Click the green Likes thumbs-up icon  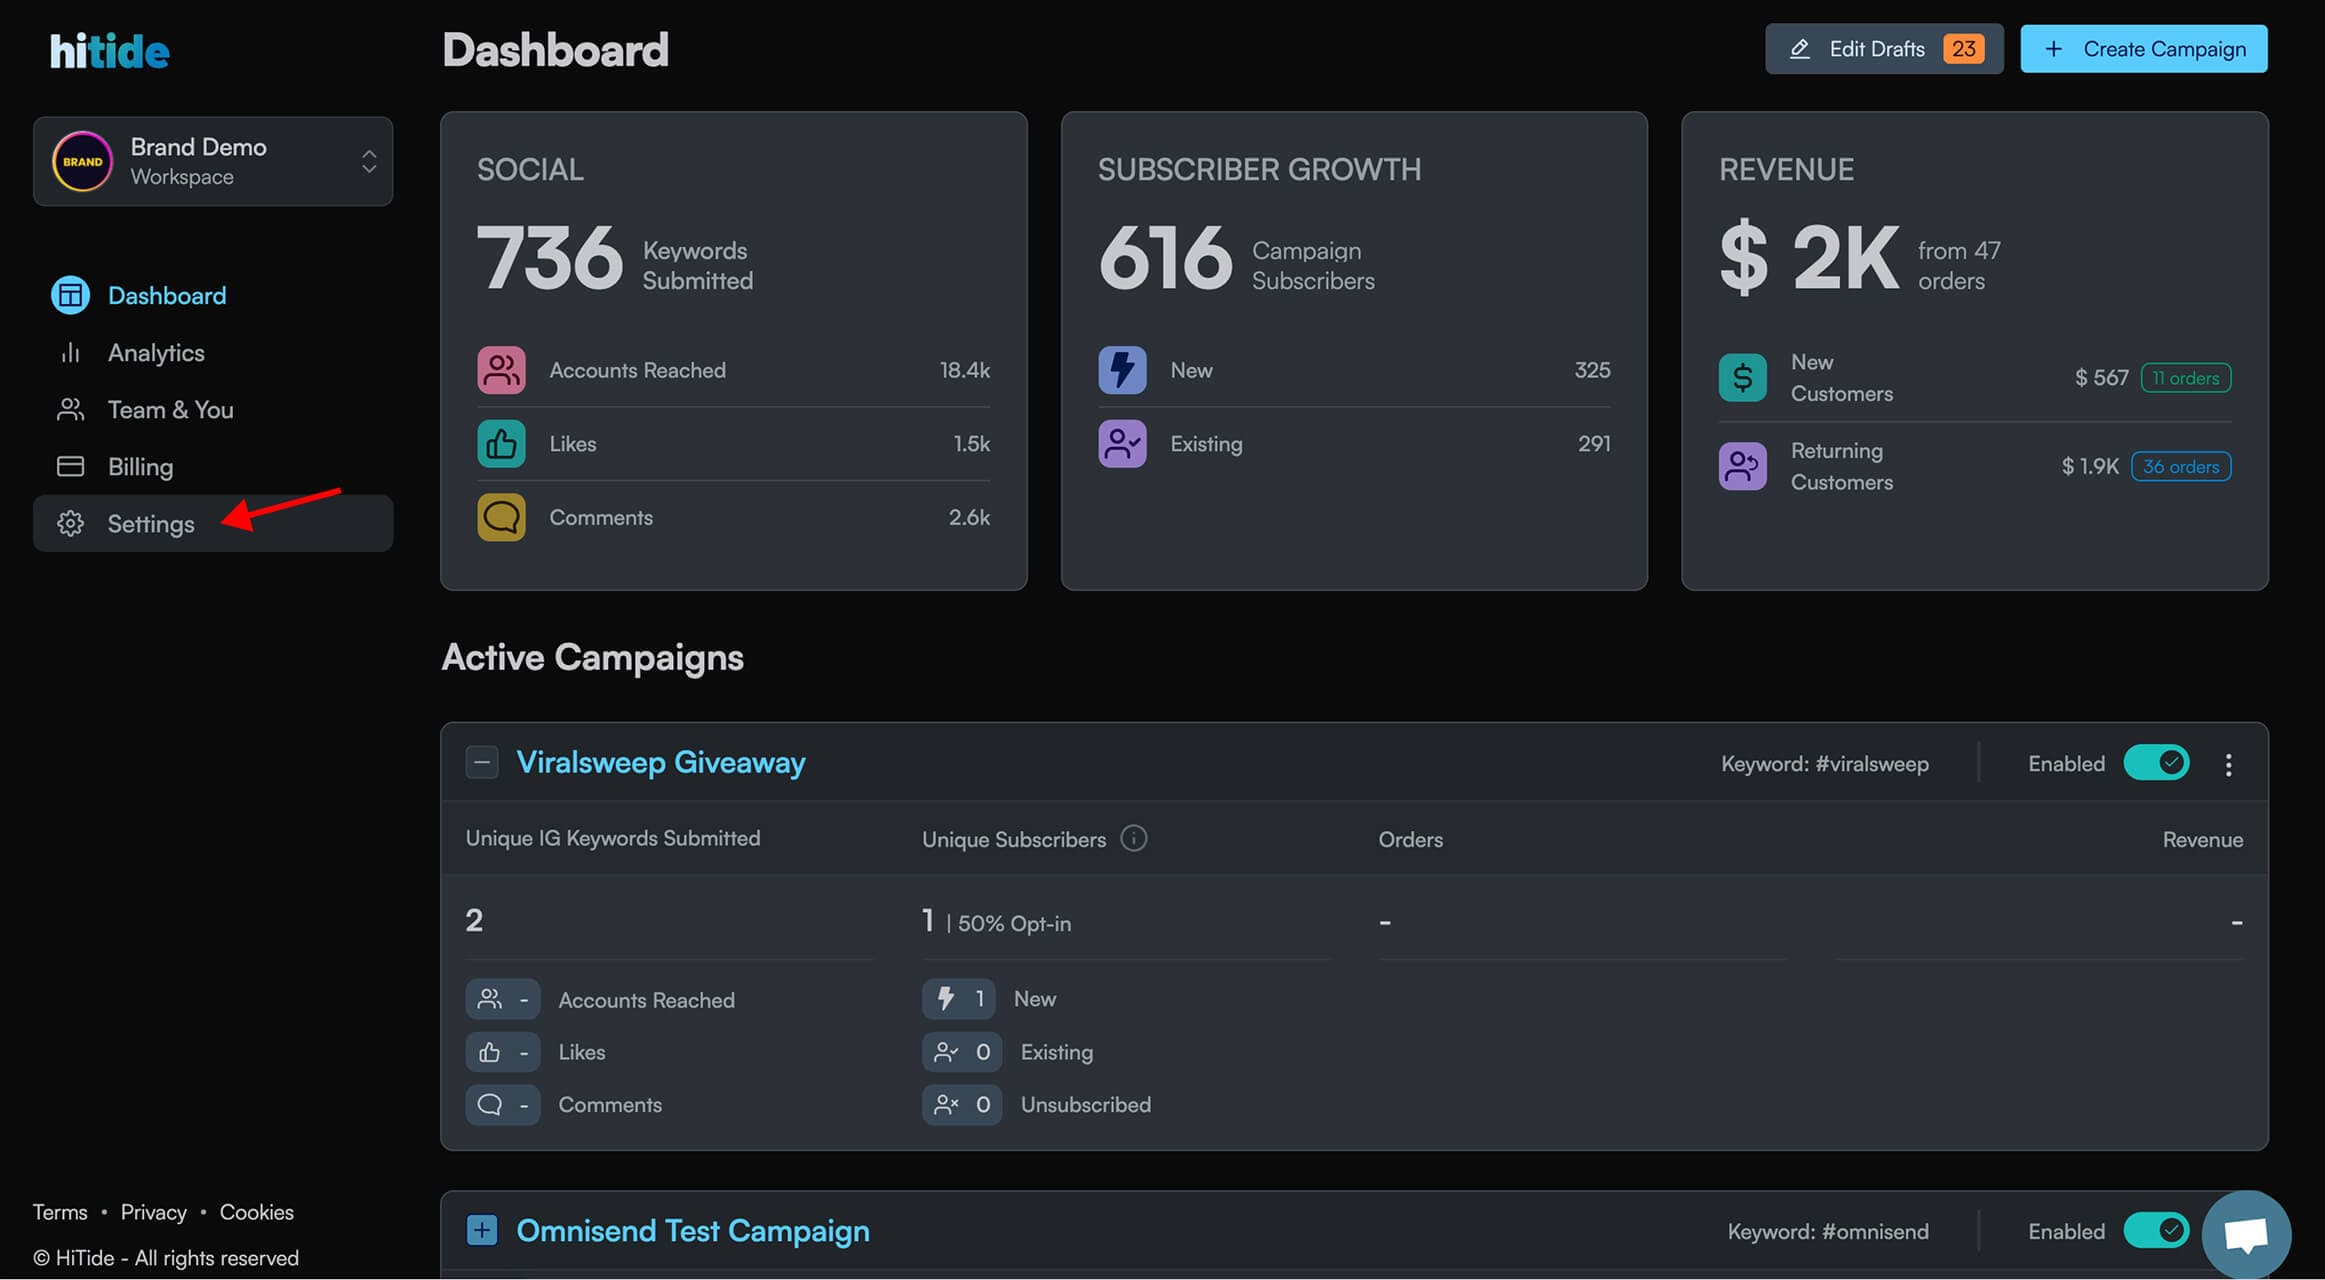point(501,444)
